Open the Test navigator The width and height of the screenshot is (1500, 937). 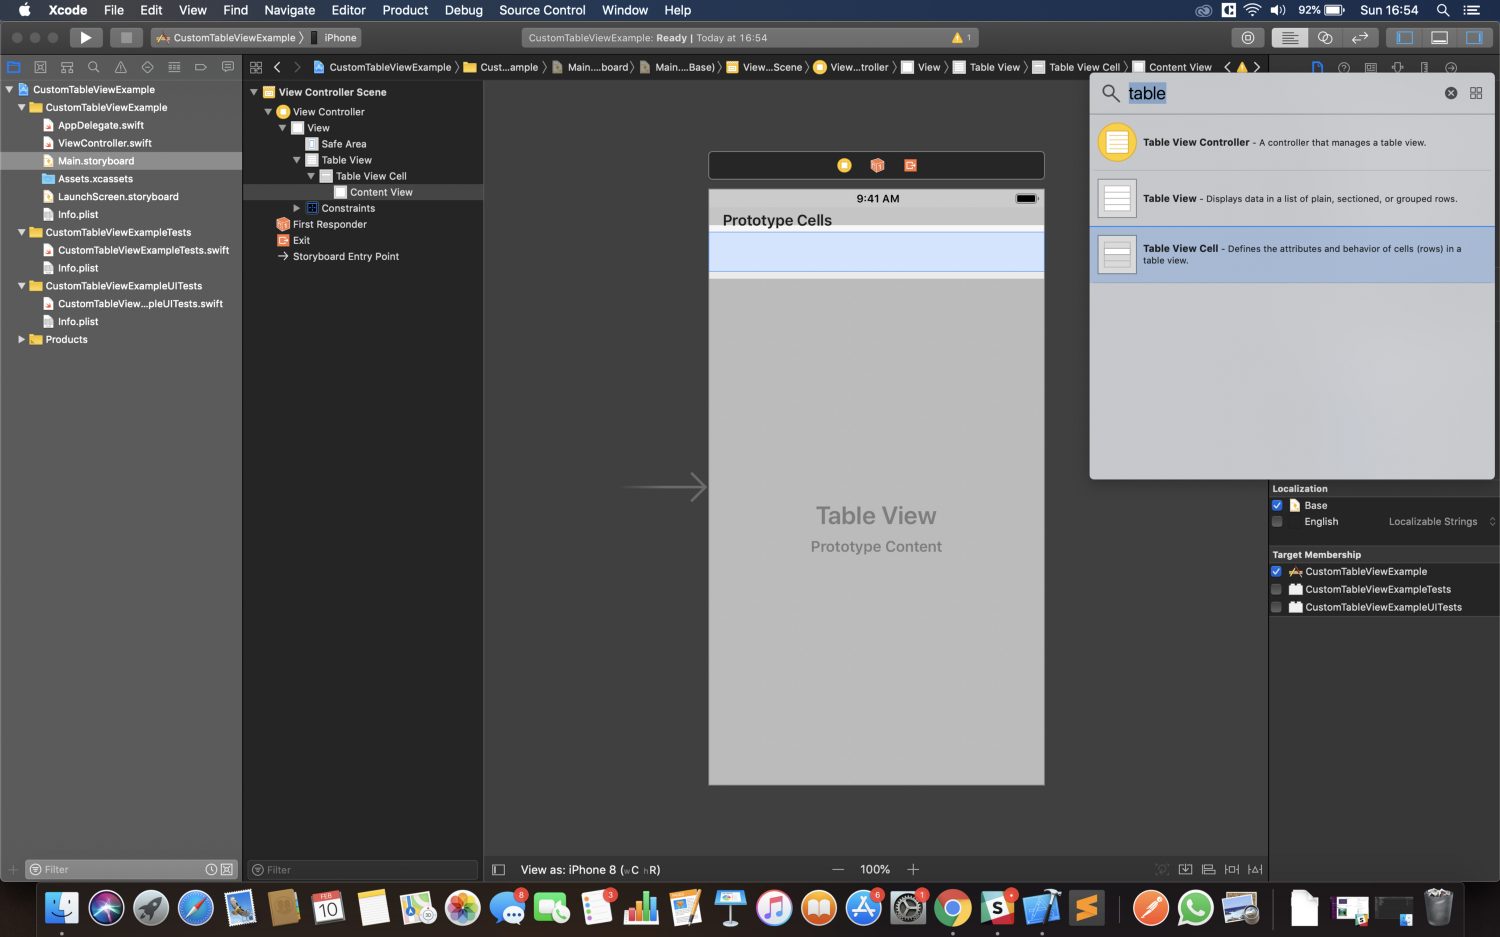[x=147, y=68]
